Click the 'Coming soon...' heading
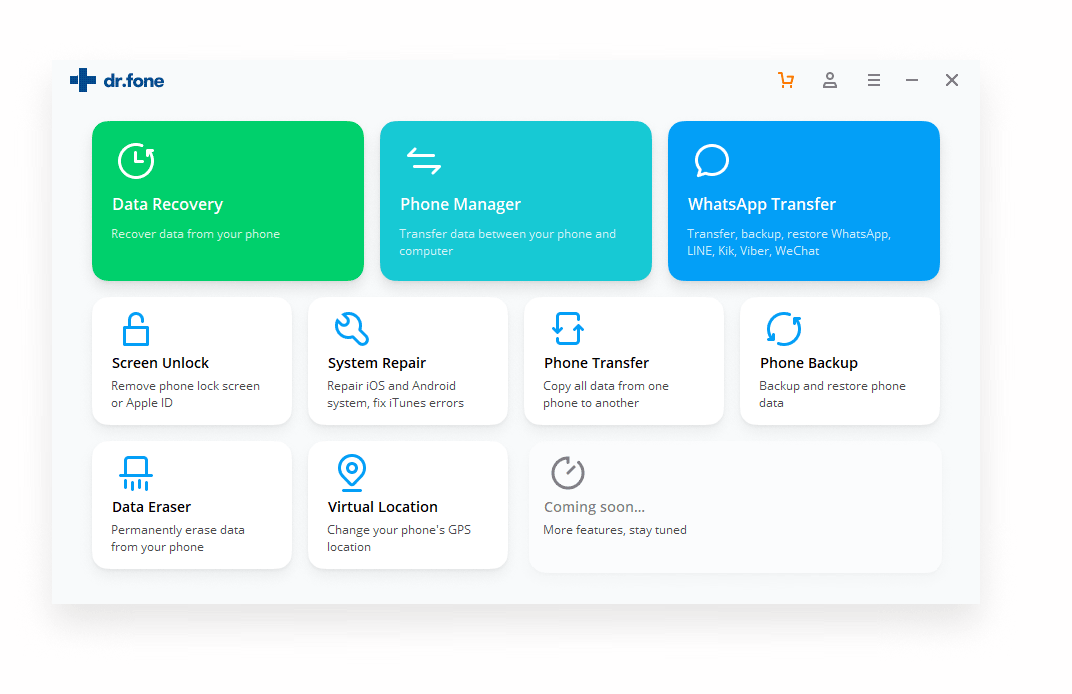 [x=594, y=507]
